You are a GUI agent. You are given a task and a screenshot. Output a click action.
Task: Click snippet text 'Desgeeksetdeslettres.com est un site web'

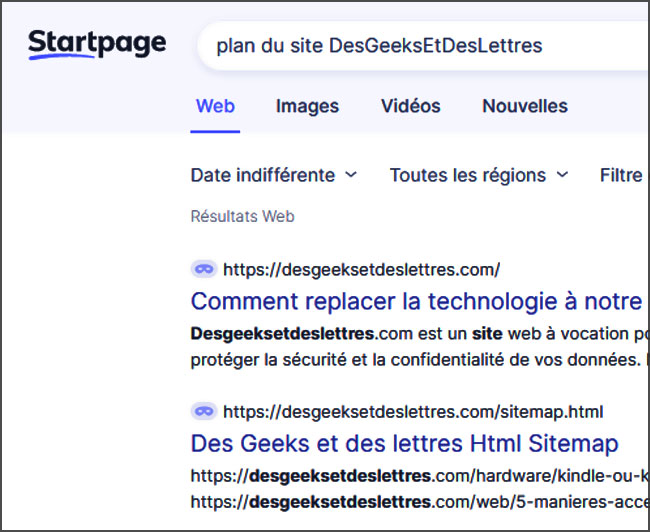pos(368,334)
